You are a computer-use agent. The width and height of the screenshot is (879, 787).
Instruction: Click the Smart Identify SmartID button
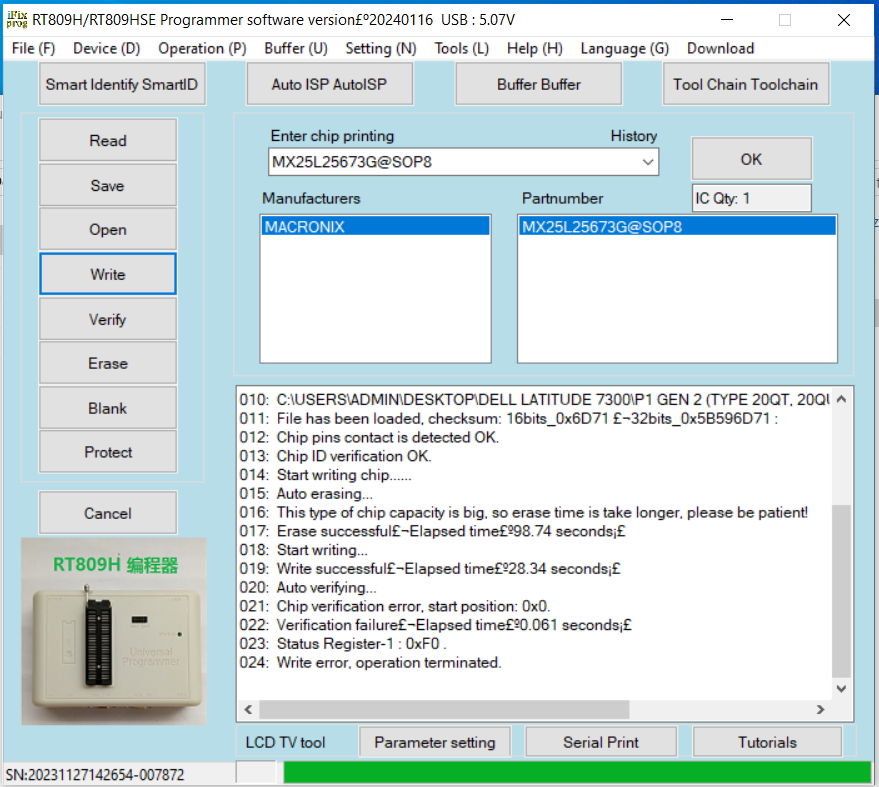tap(123, 85)
